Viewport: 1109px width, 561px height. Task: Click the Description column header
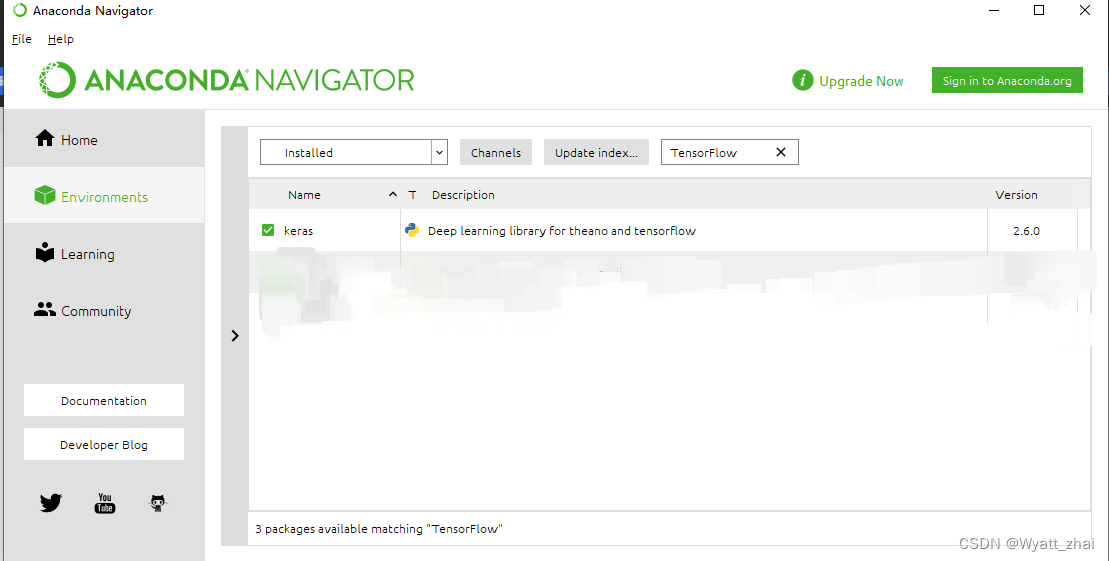pos(463,195)
